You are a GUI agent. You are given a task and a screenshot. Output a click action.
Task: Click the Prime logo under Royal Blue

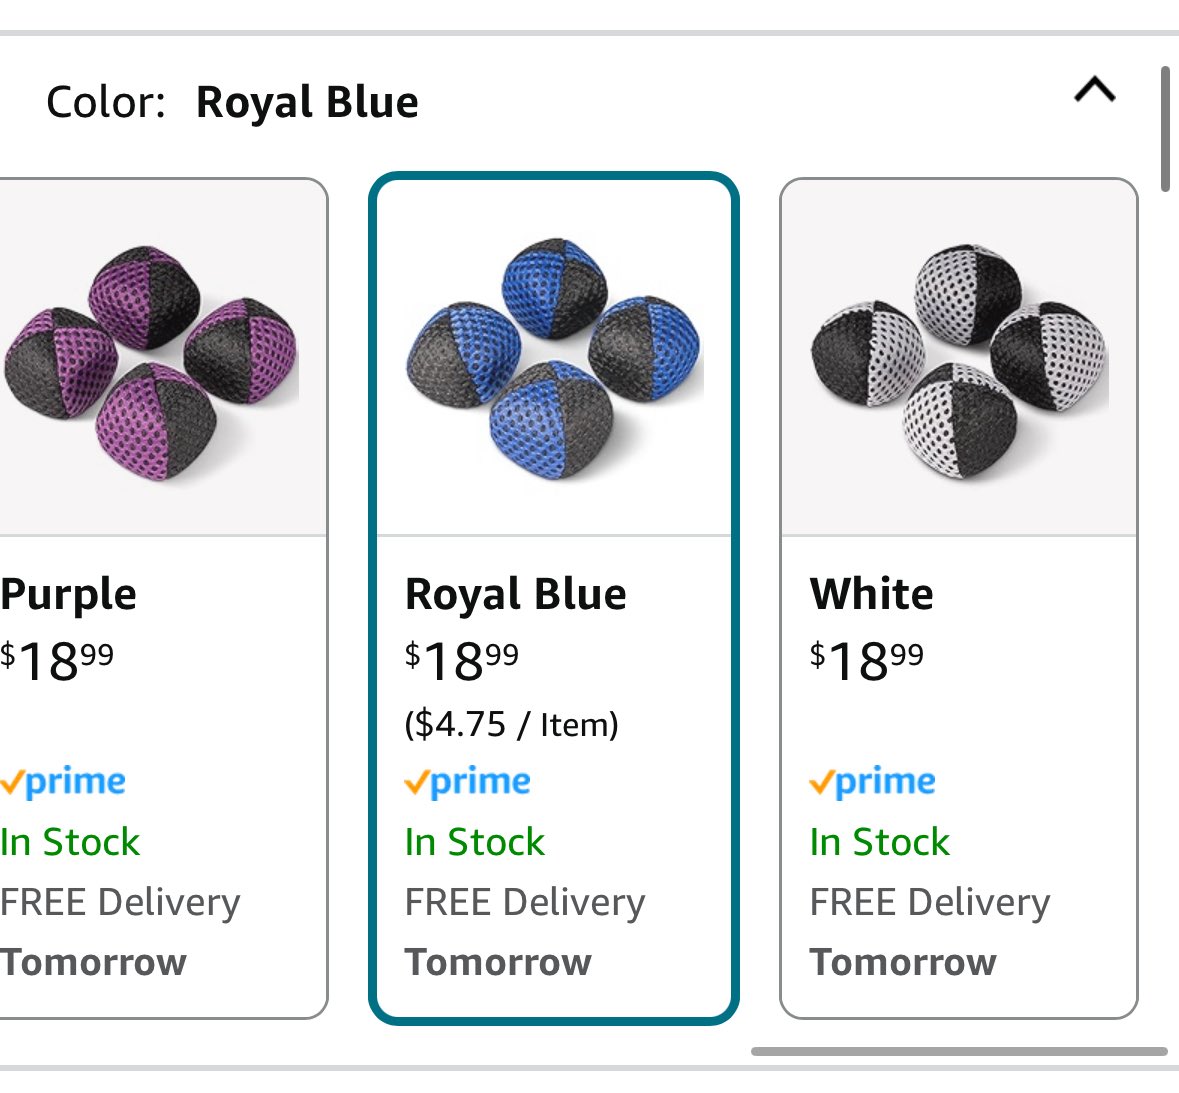pyautogui.click(x=468, y=782)
